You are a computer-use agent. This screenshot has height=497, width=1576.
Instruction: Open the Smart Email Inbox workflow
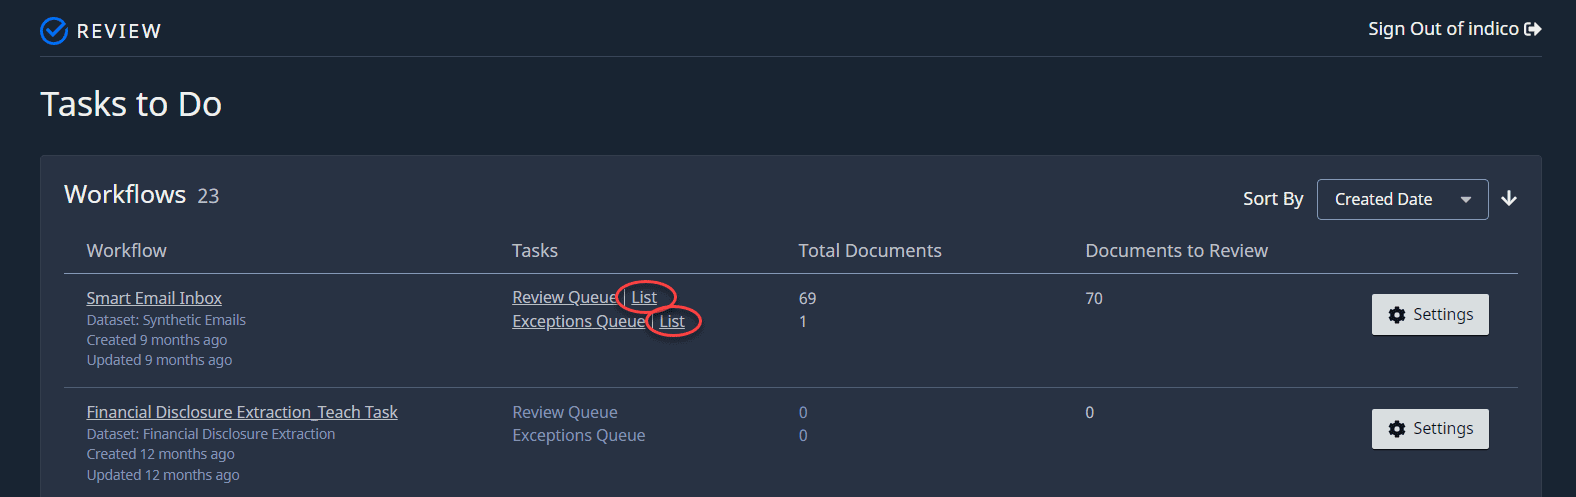pos(154,298)
